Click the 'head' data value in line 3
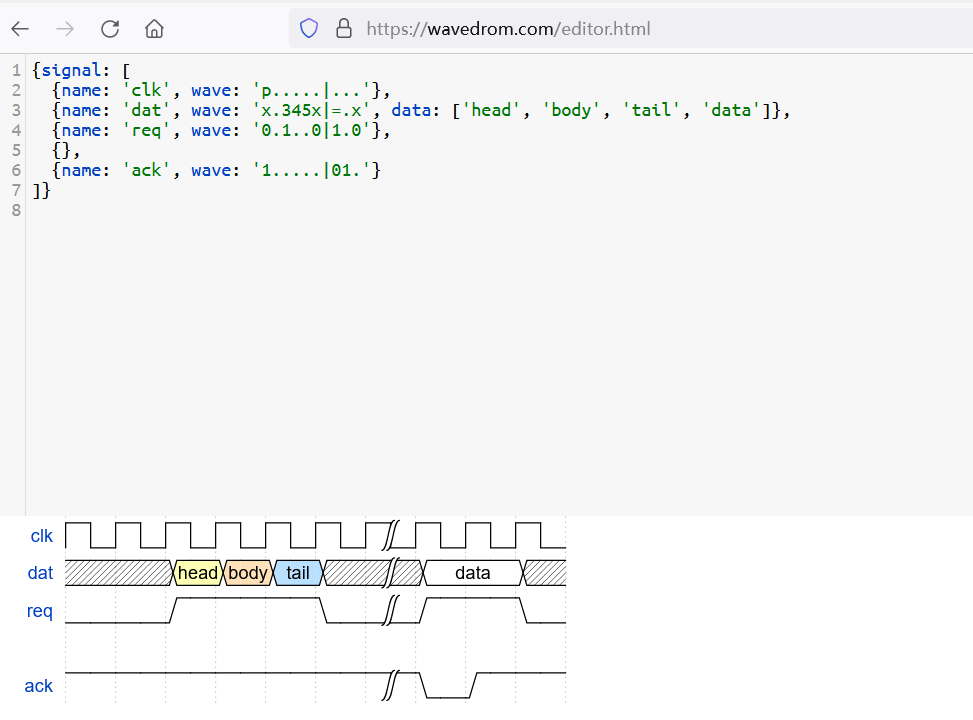Viewport: 973px width, 720px height. [x=491, y=110]
